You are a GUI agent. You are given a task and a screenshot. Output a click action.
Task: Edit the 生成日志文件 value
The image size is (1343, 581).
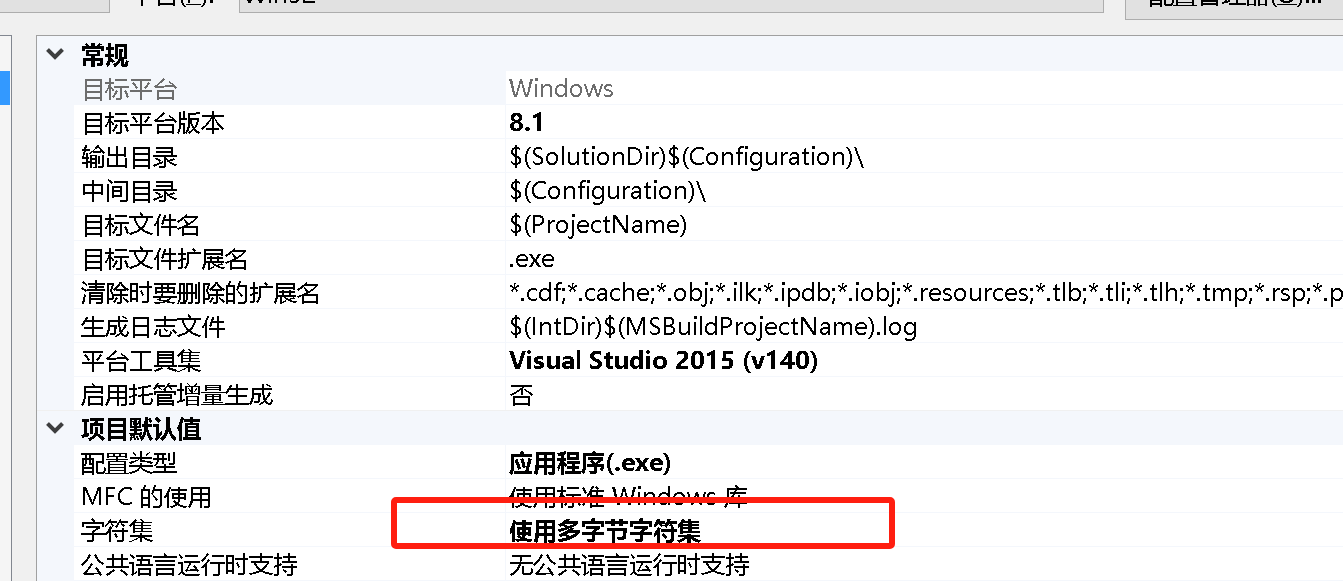(700, 326)
